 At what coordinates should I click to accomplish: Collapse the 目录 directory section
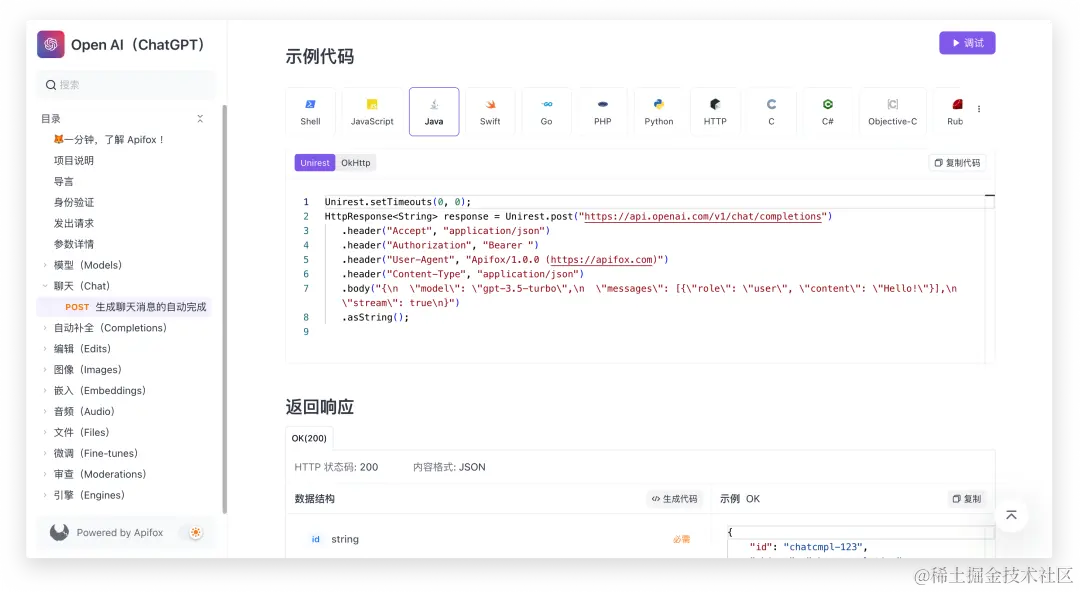(x=200, y=119)
